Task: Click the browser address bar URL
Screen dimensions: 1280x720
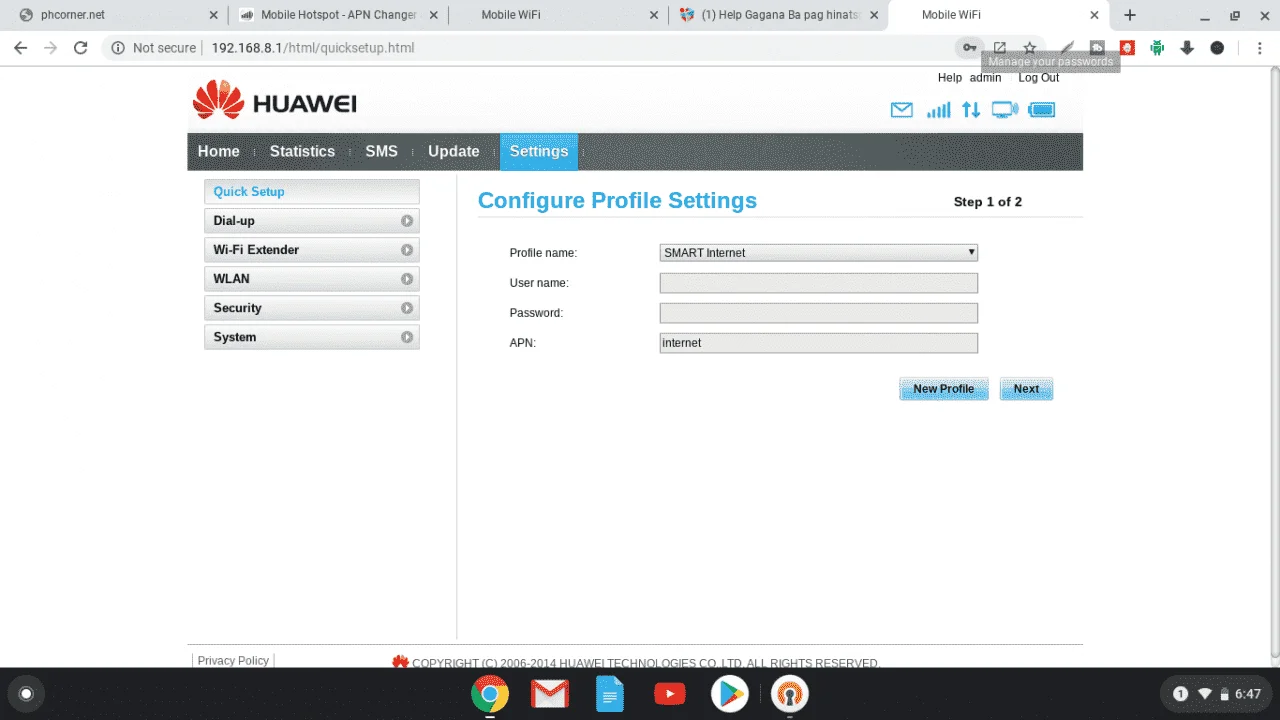Action: (x=312, y=48)
